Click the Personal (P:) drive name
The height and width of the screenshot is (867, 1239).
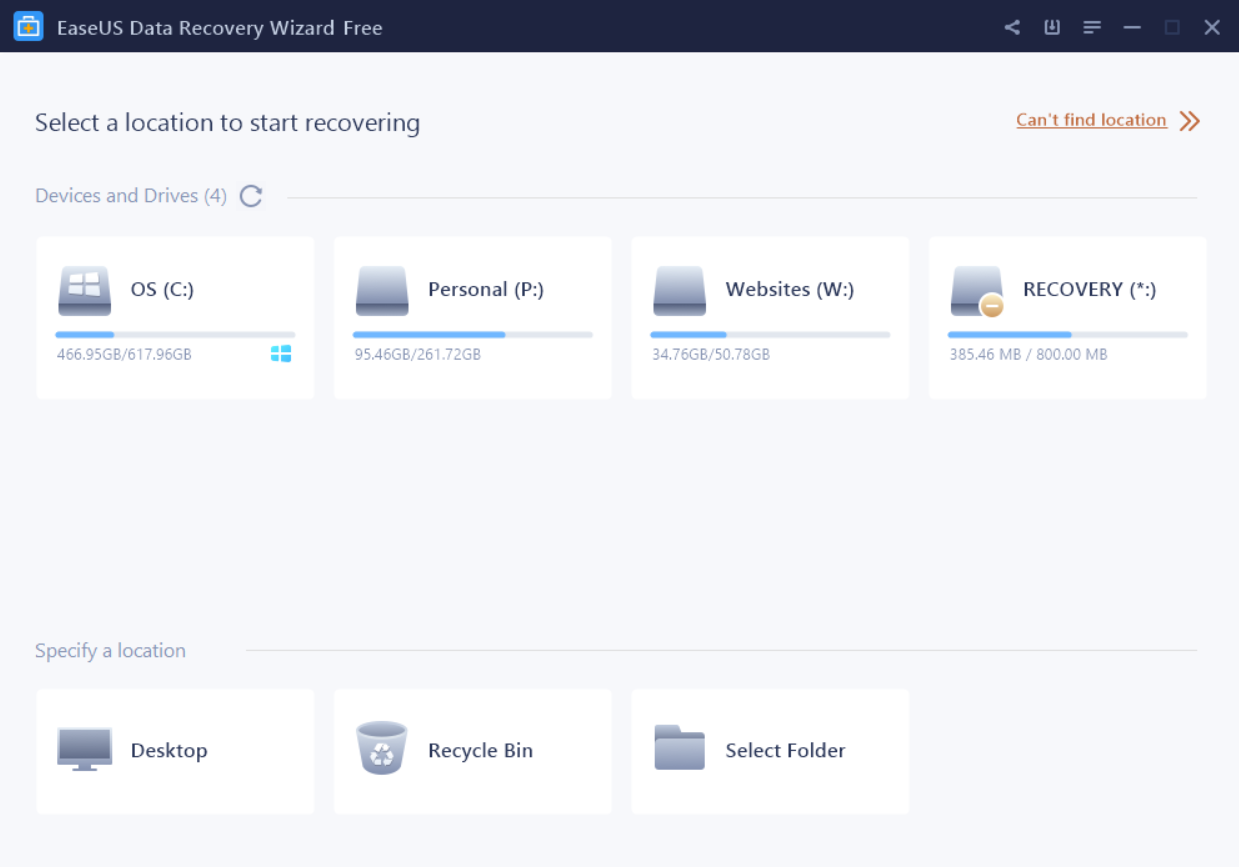pos(486,289)
